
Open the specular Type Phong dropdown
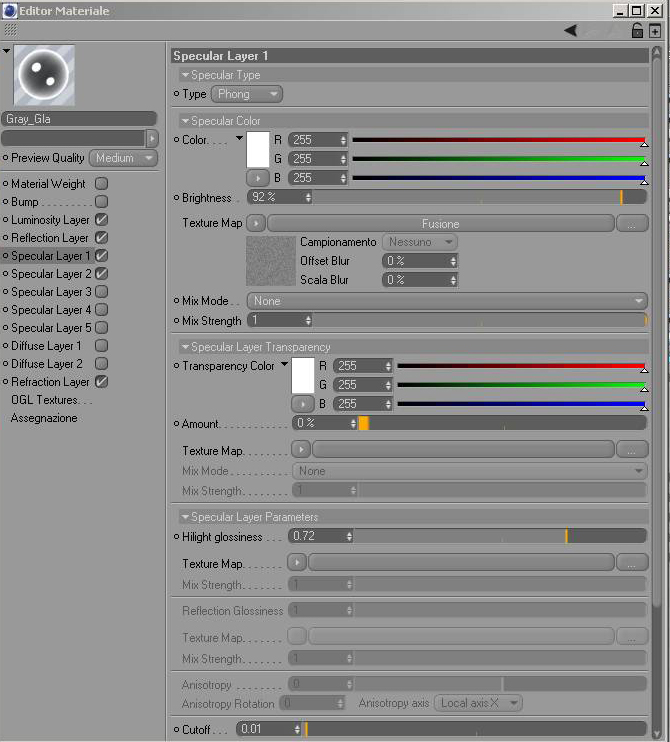(247, 94)
